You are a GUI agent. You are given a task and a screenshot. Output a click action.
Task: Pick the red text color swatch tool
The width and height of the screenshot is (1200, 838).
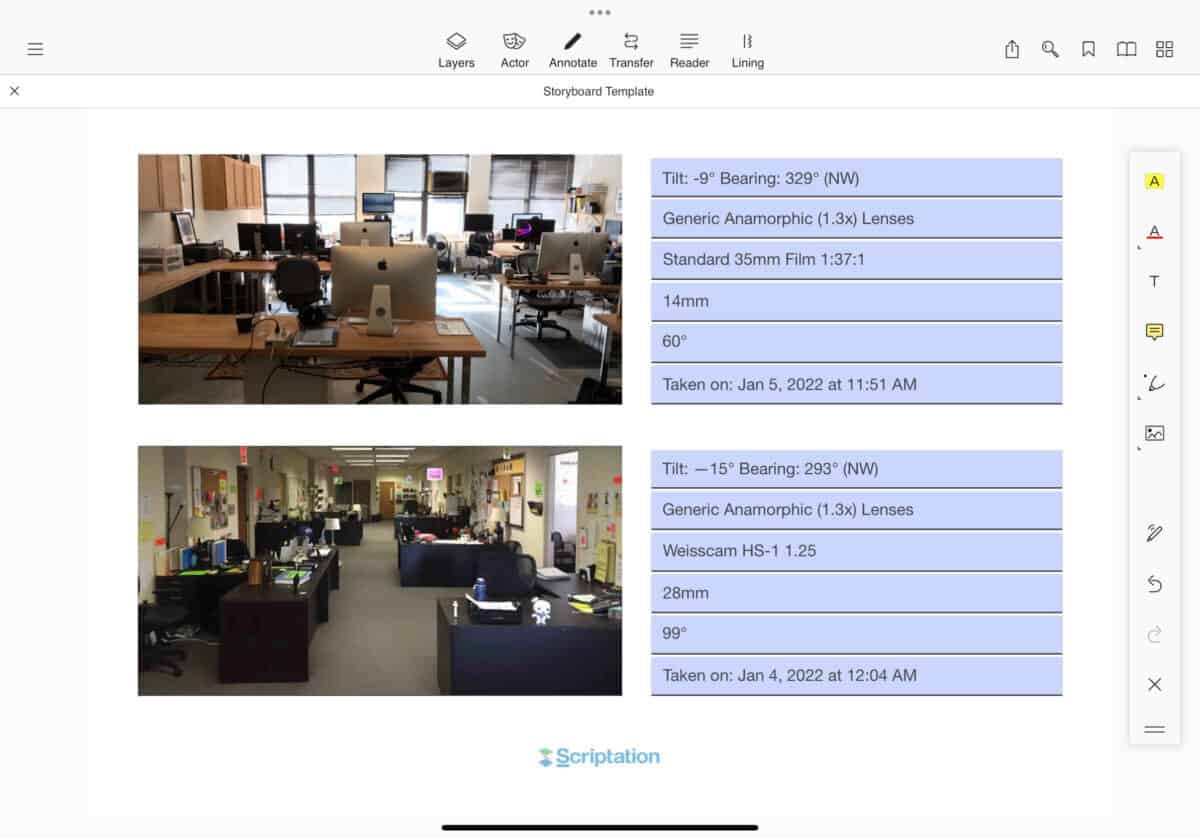coord(1154,231)
